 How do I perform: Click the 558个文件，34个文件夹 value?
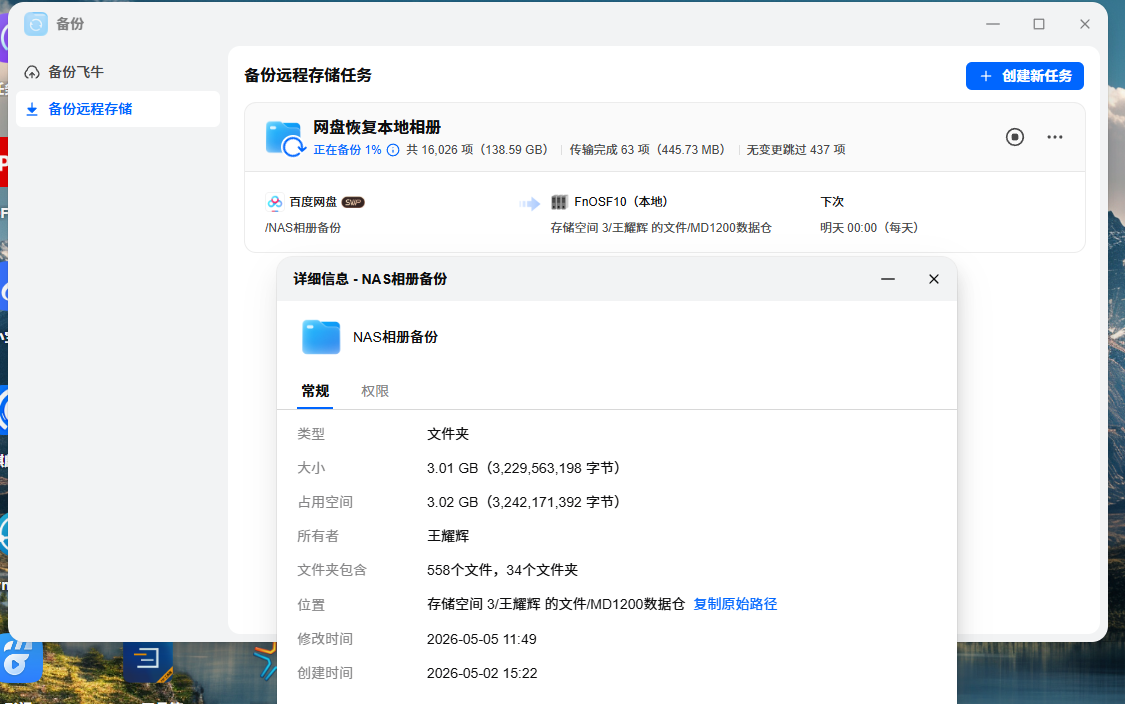point(502,571)
